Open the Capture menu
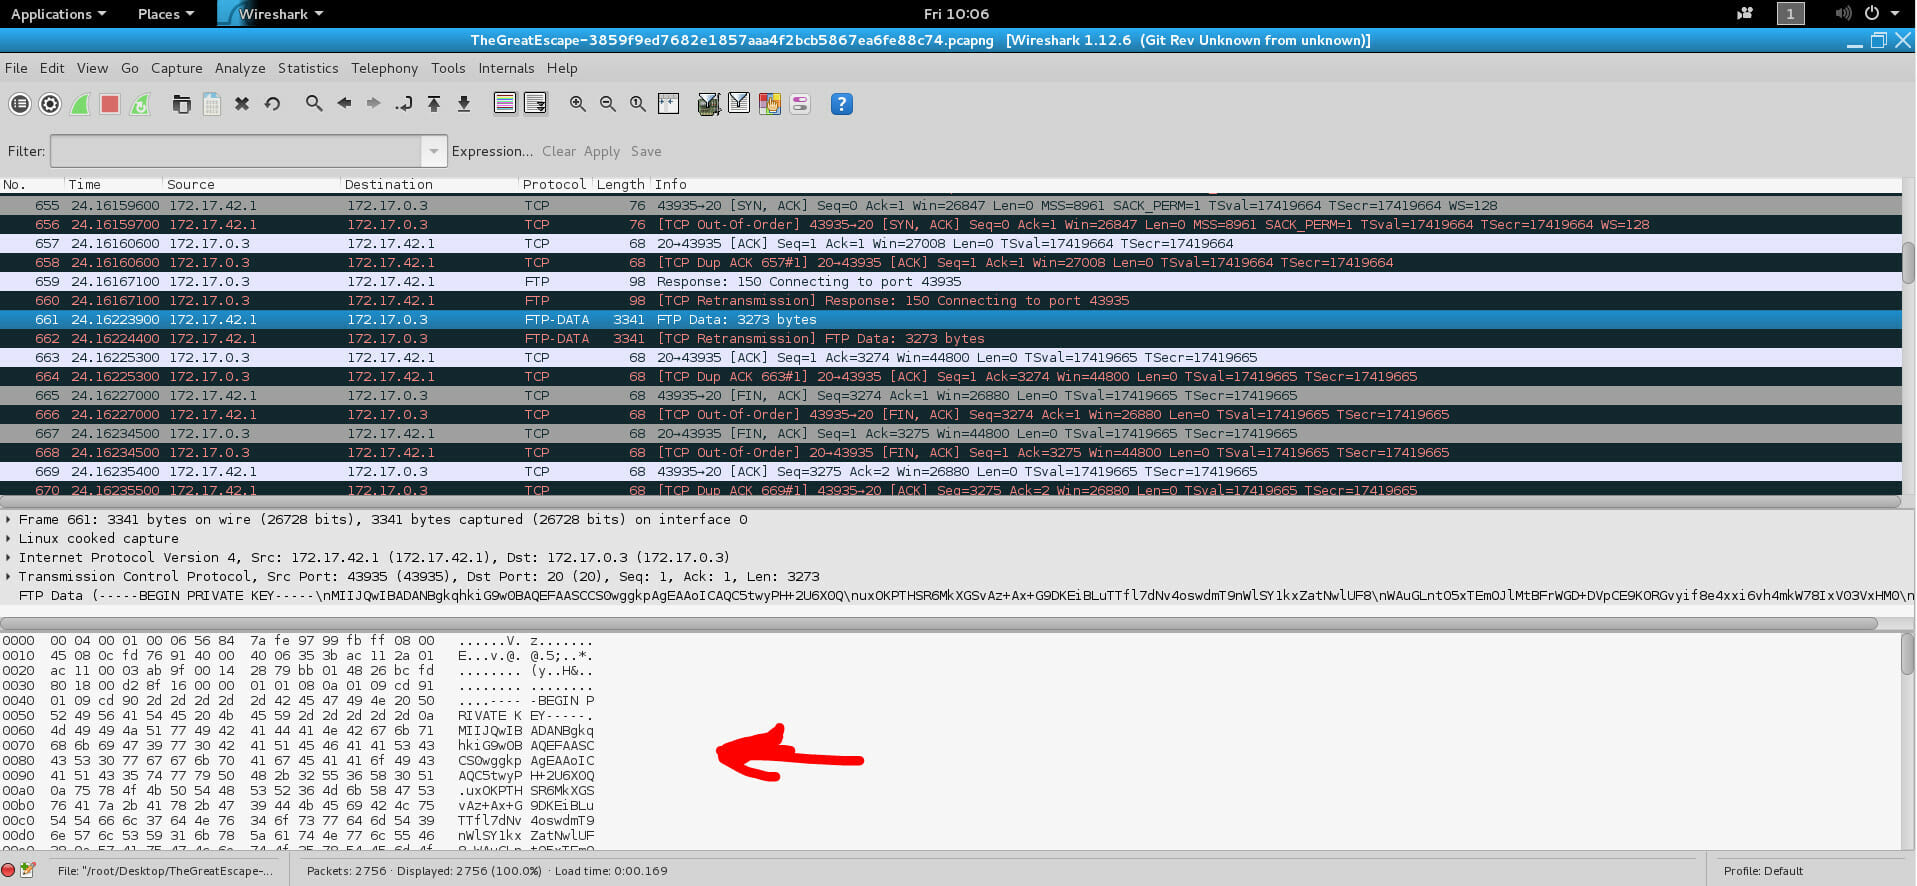The height and width of the screenshot is (886, 1917). click(177, 68)
